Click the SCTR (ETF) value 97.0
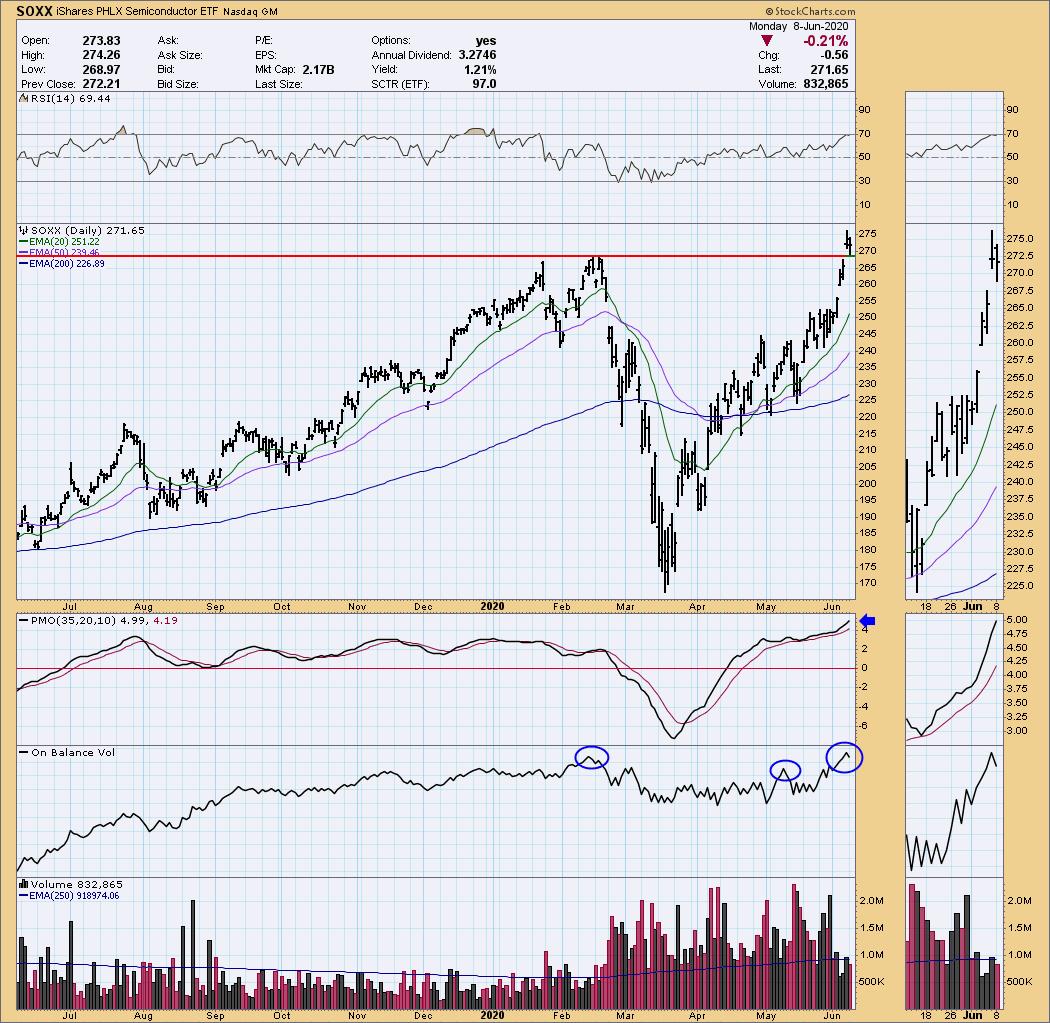This screenshot has width=1050, height=1023. click(484, 84)
